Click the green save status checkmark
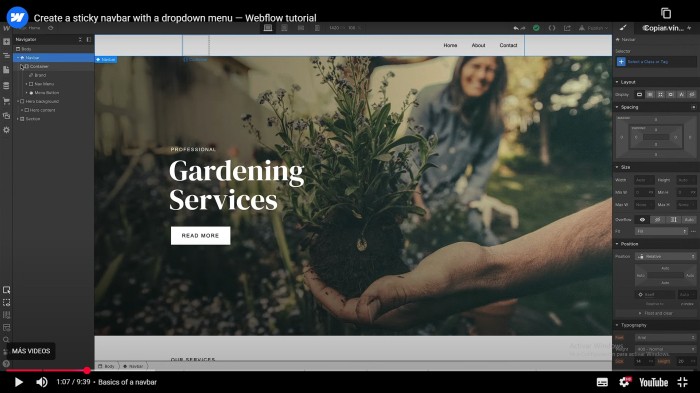Screen dimensions: 700x393 pyautogui.click(x=536, y=28)
